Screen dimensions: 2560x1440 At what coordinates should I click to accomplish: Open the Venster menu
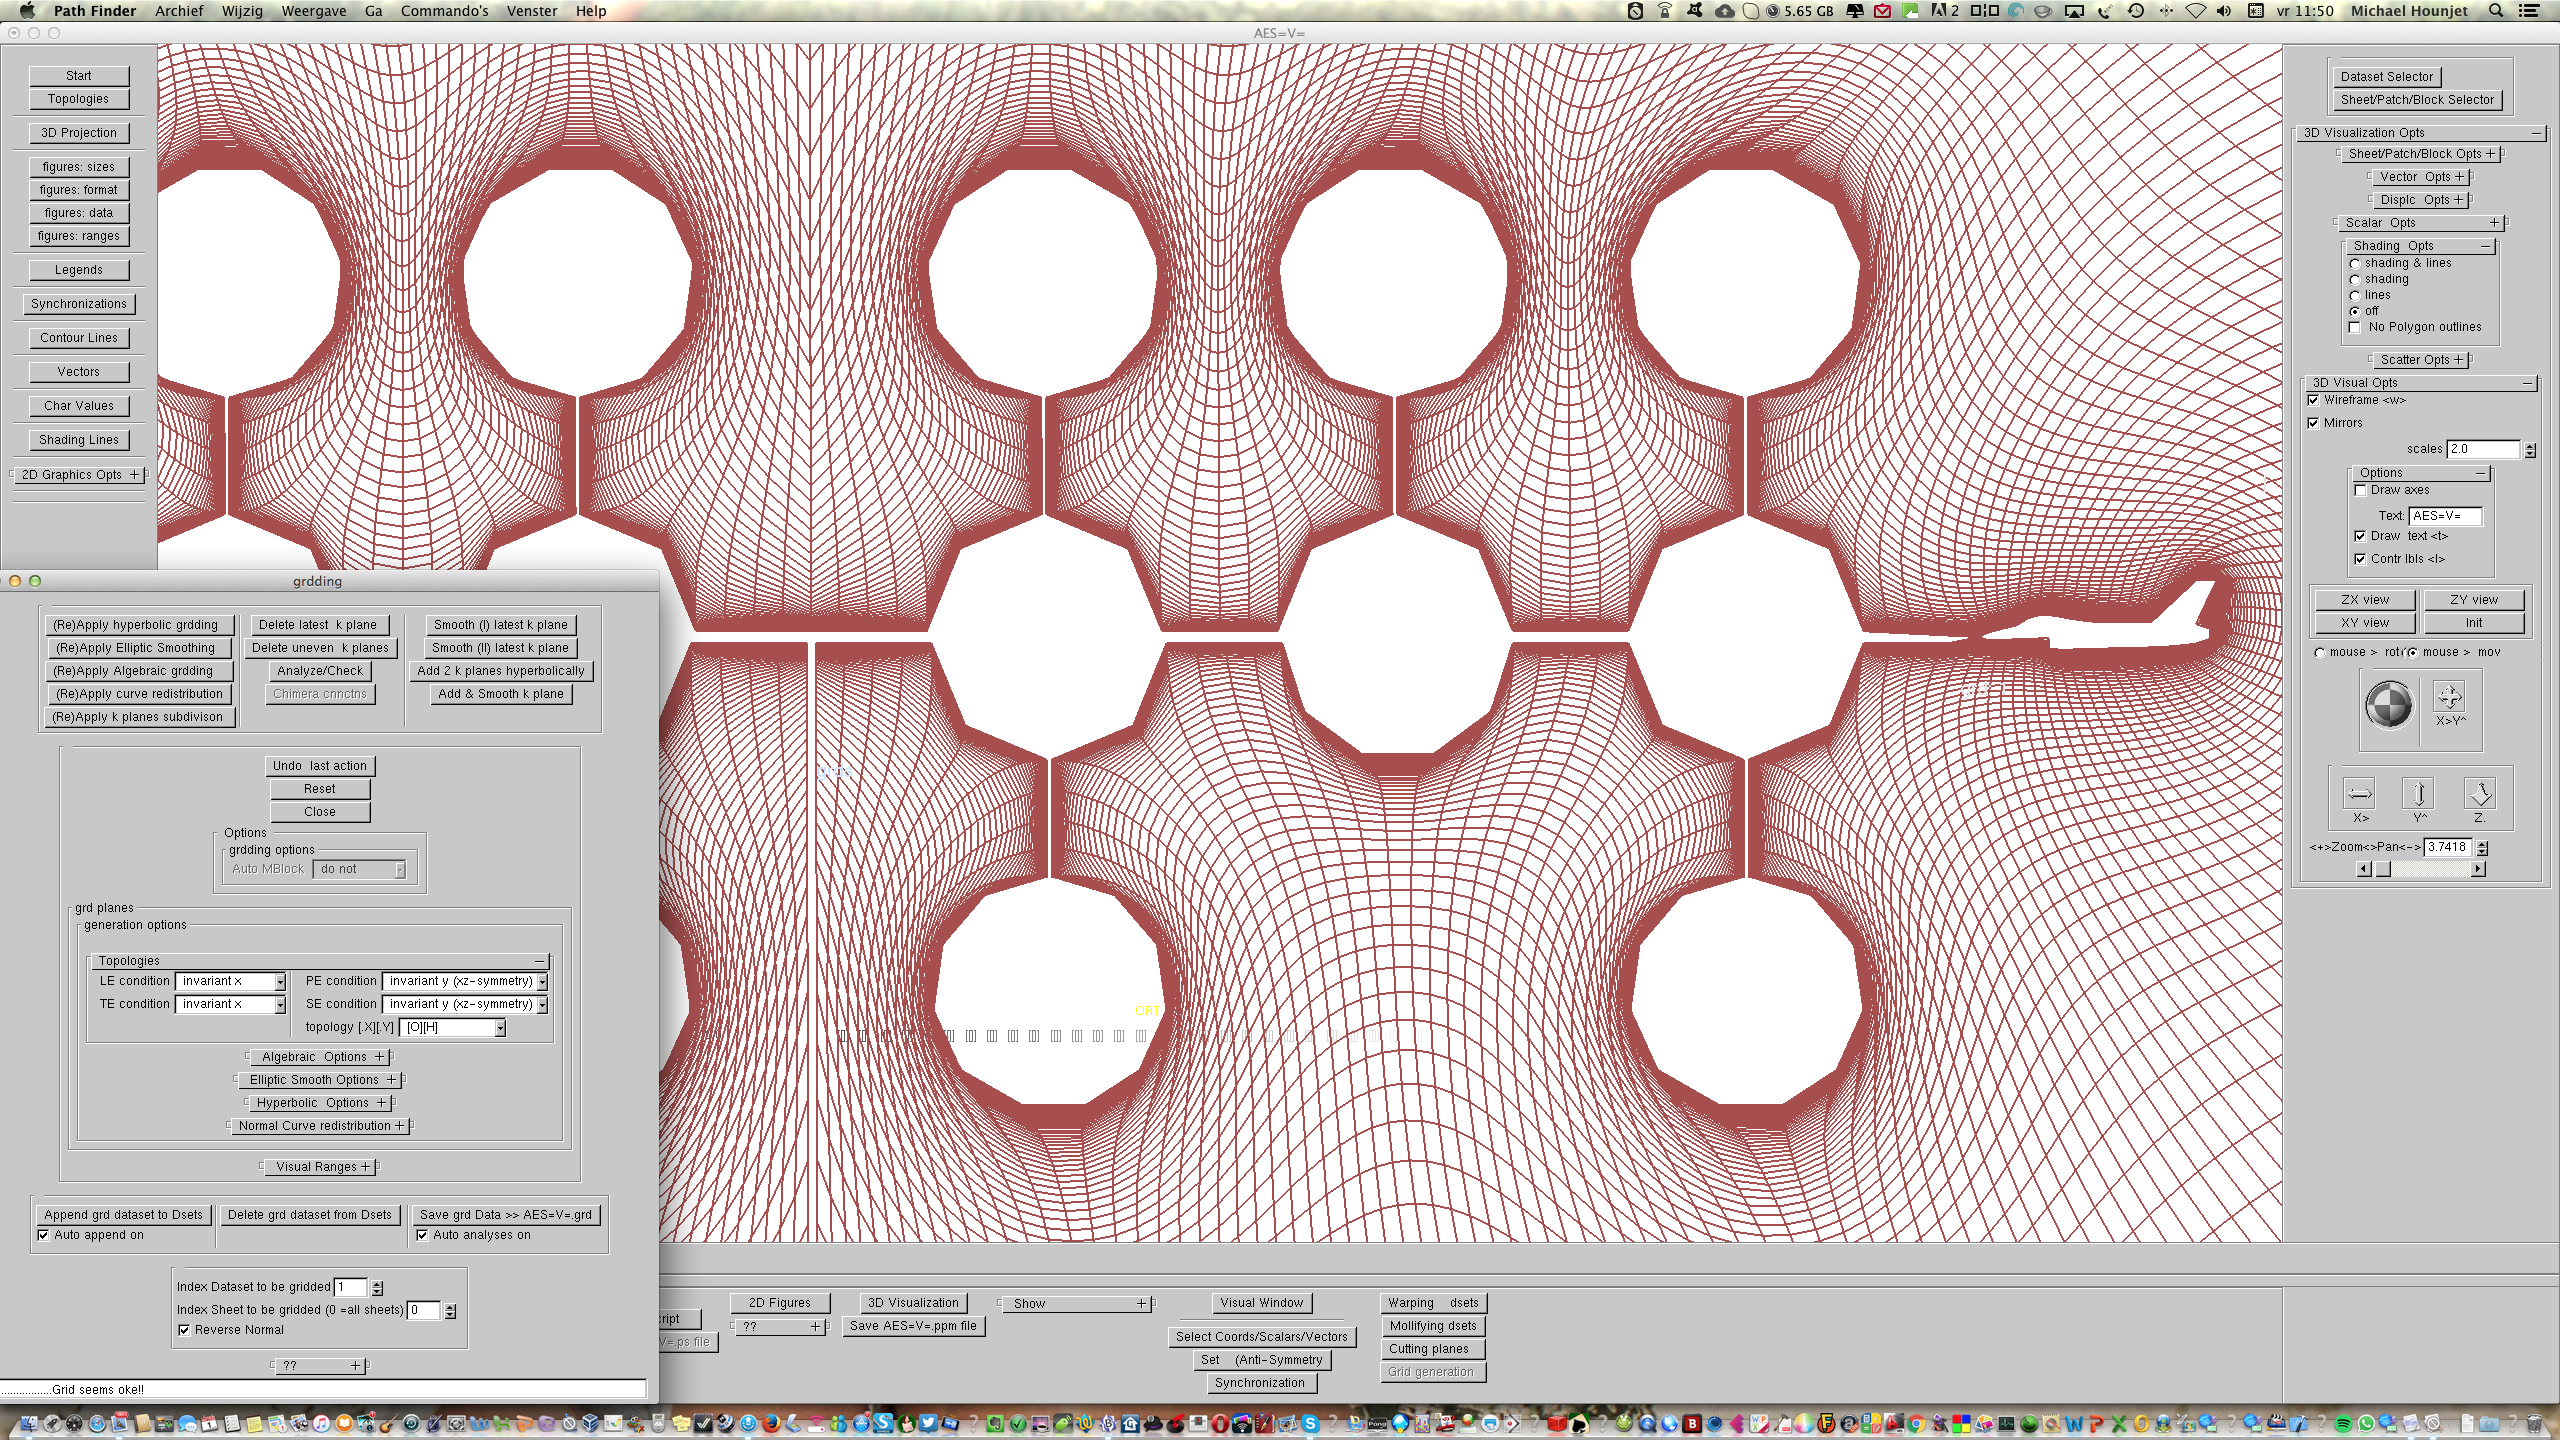532,11
